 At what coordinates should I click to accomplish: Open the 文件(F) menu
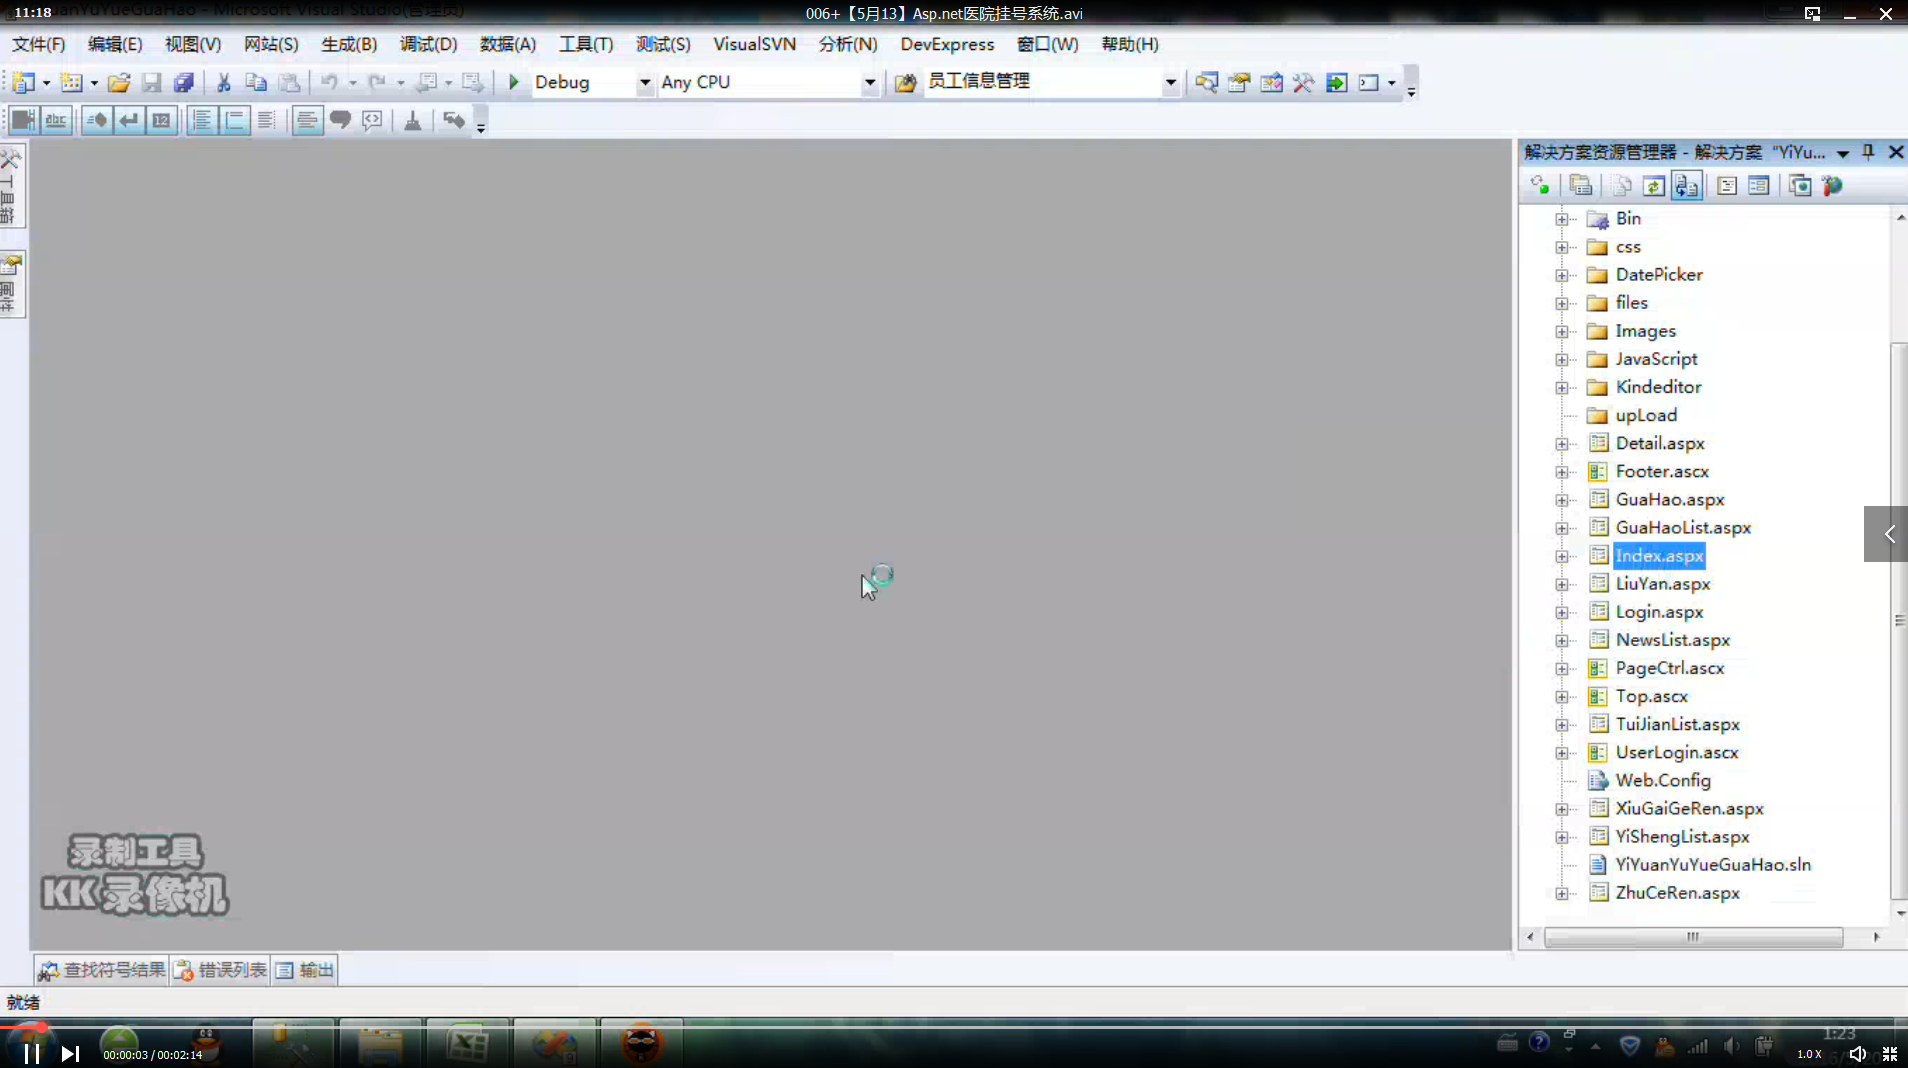pyautogui.click(x=38, y=44)
